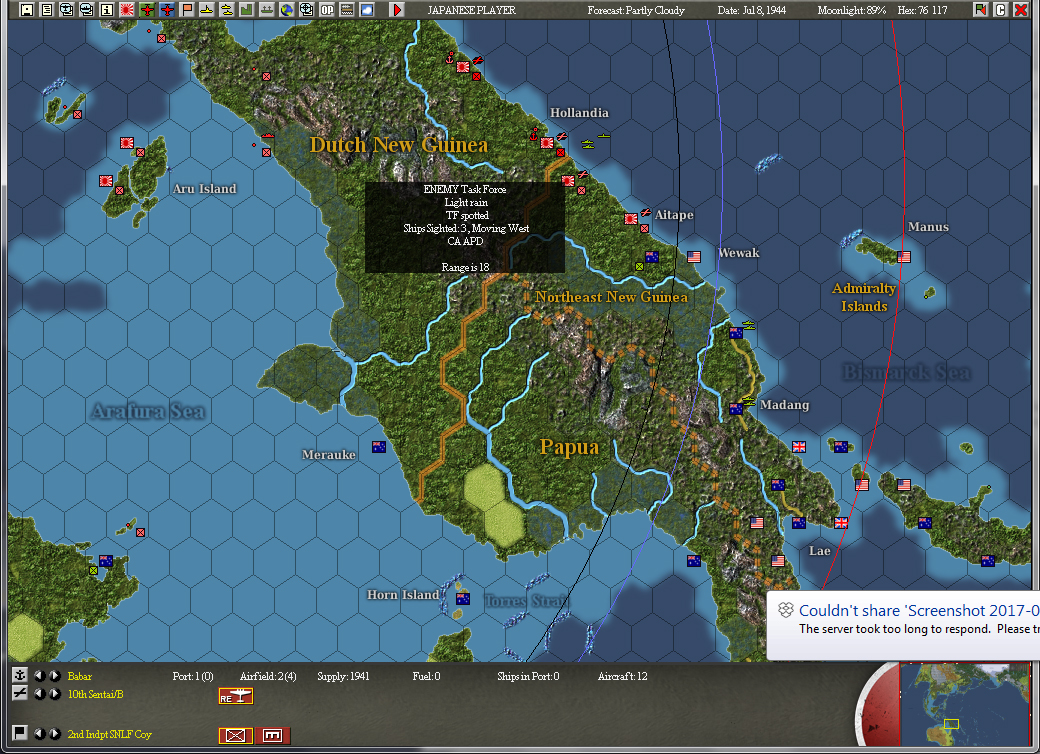Open the OP operations report icon

pos(326,9)
